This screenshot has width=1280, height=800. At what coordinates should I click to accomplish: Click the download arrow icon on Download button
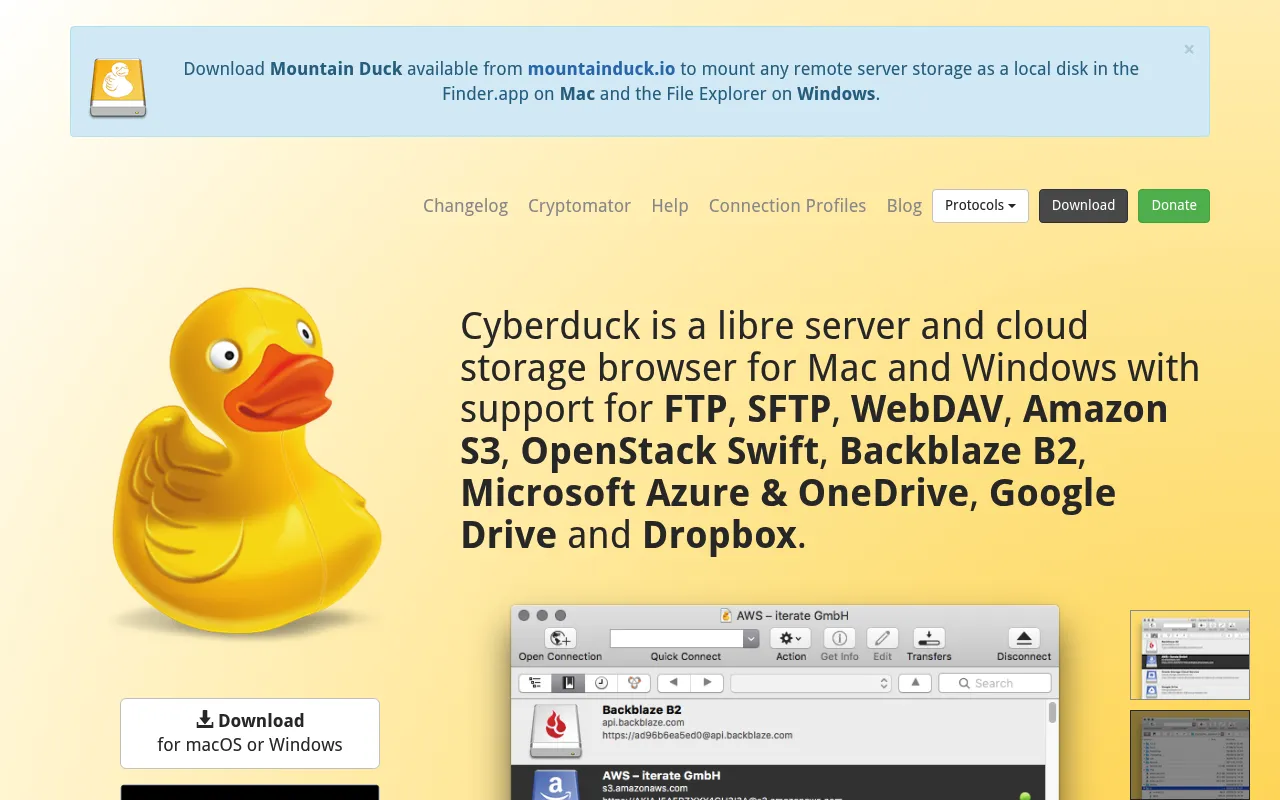click(x=205, y=720)
